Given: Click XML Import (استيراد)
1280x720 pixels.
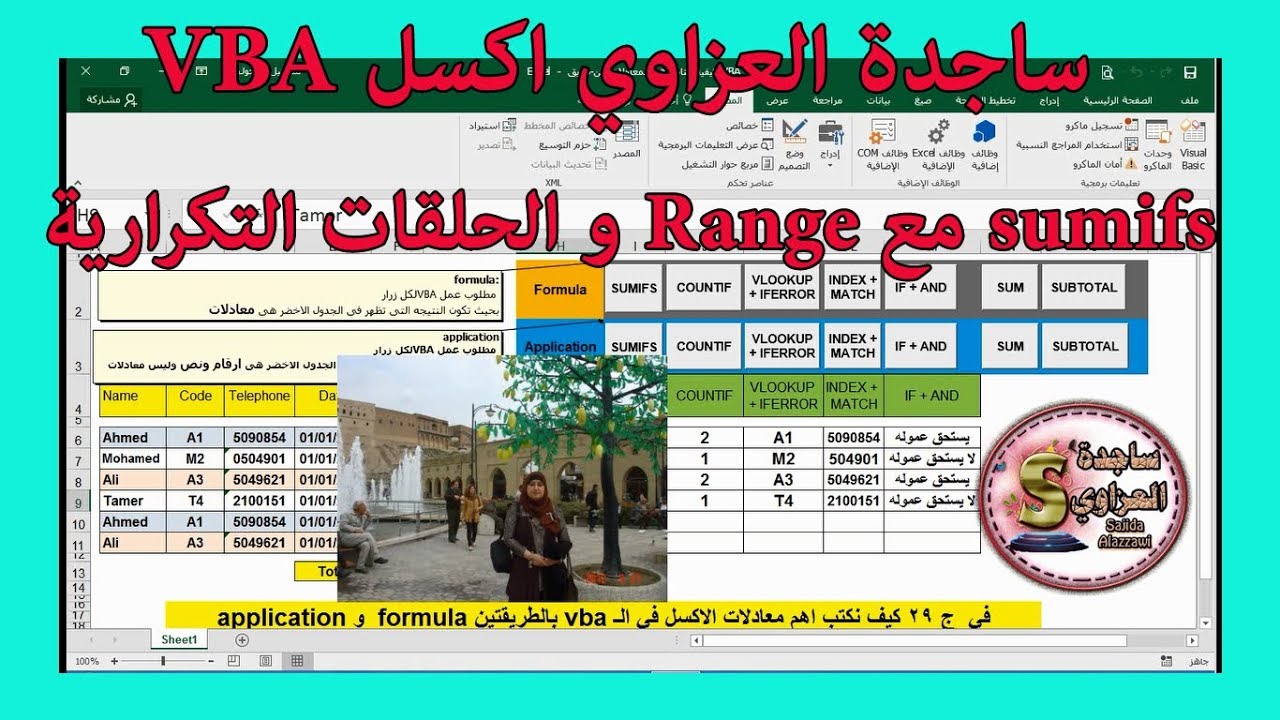Looking at the screenshot, I should pyautogui.click(x=493, y=126).
